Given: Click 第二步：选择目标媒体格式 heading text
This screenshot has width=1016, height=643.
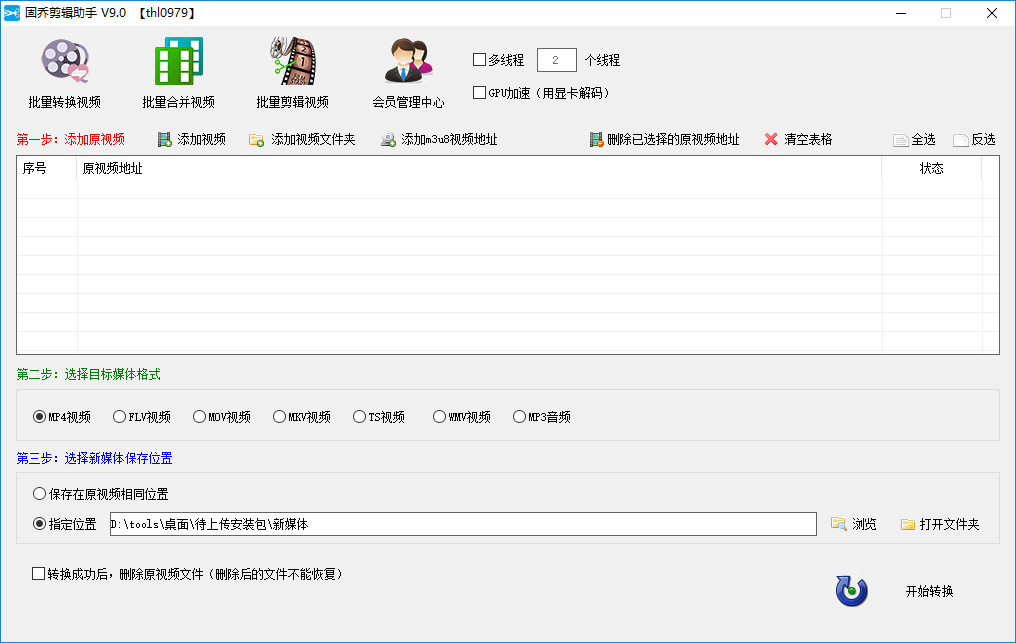Looking at the screenshot, I should point(88,375).
